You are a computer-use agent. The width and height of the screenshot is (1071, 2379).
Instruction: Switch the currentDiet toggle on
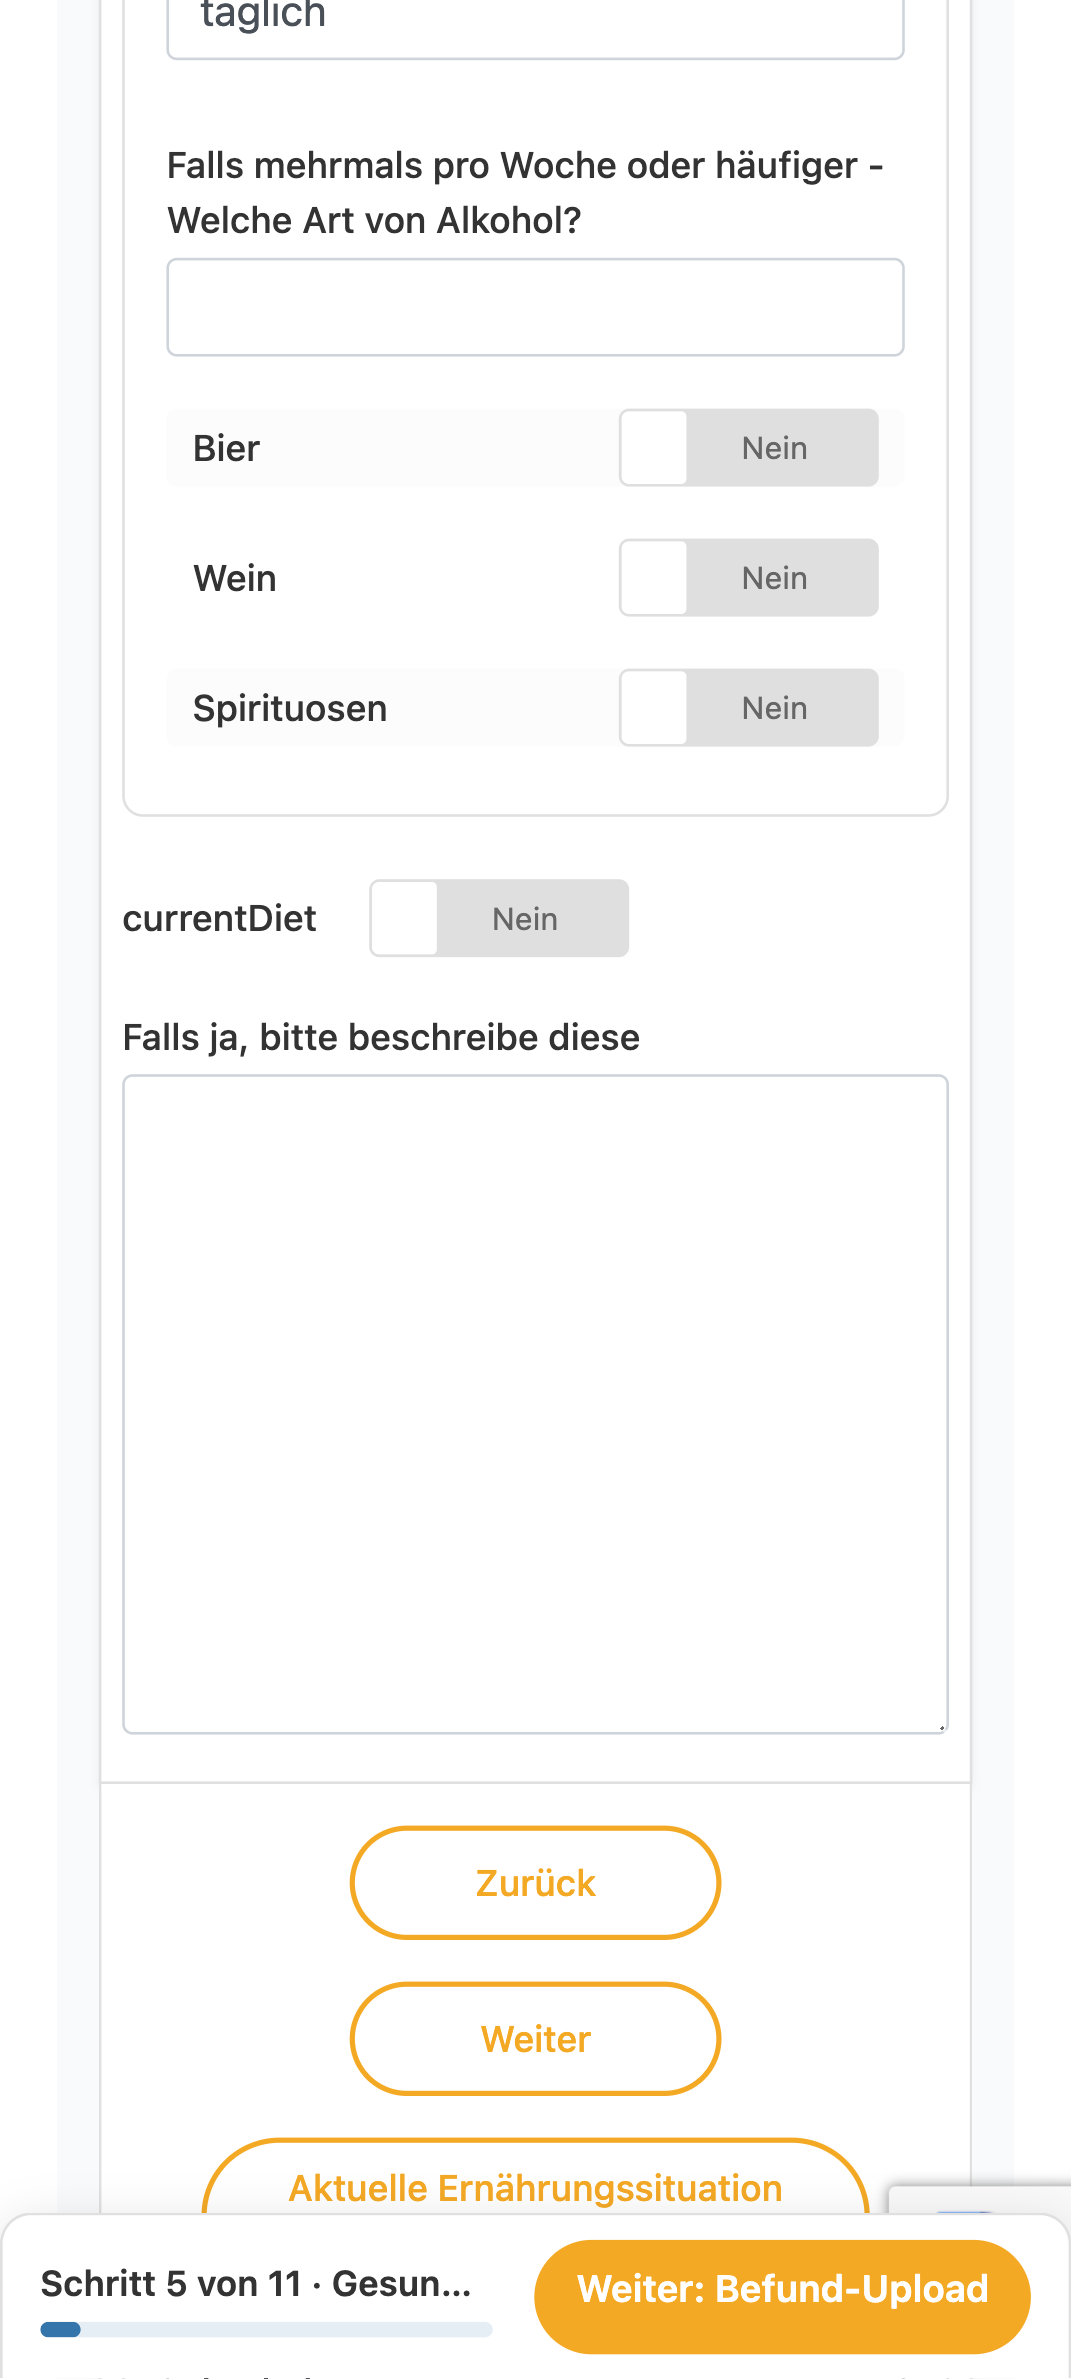[499, 918]
